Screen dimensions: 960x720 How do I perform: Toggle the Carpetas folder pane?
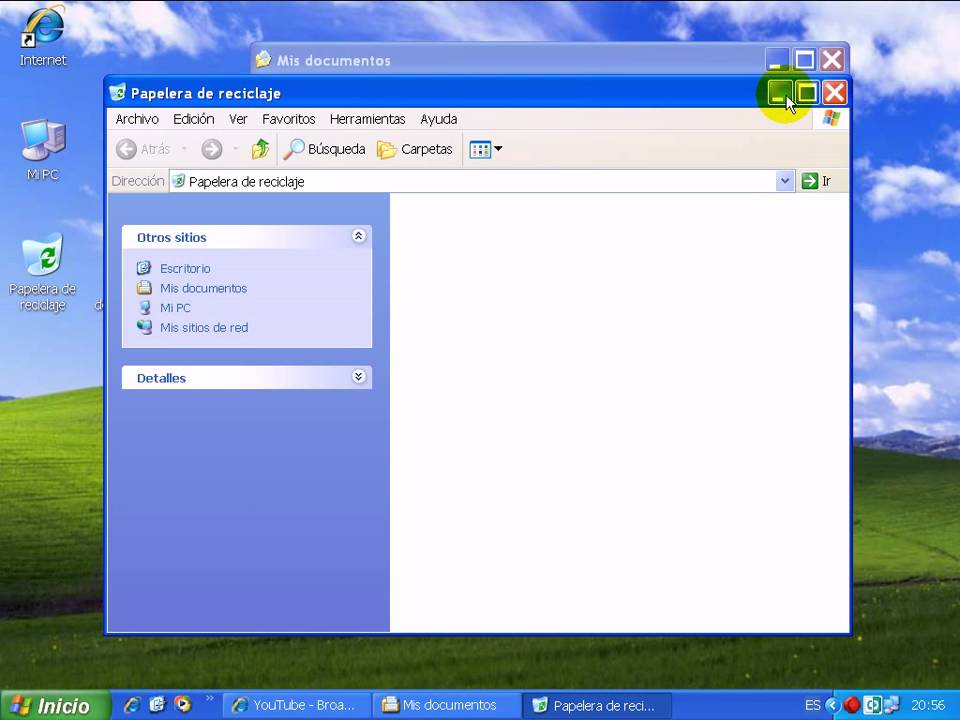(414, 149)
